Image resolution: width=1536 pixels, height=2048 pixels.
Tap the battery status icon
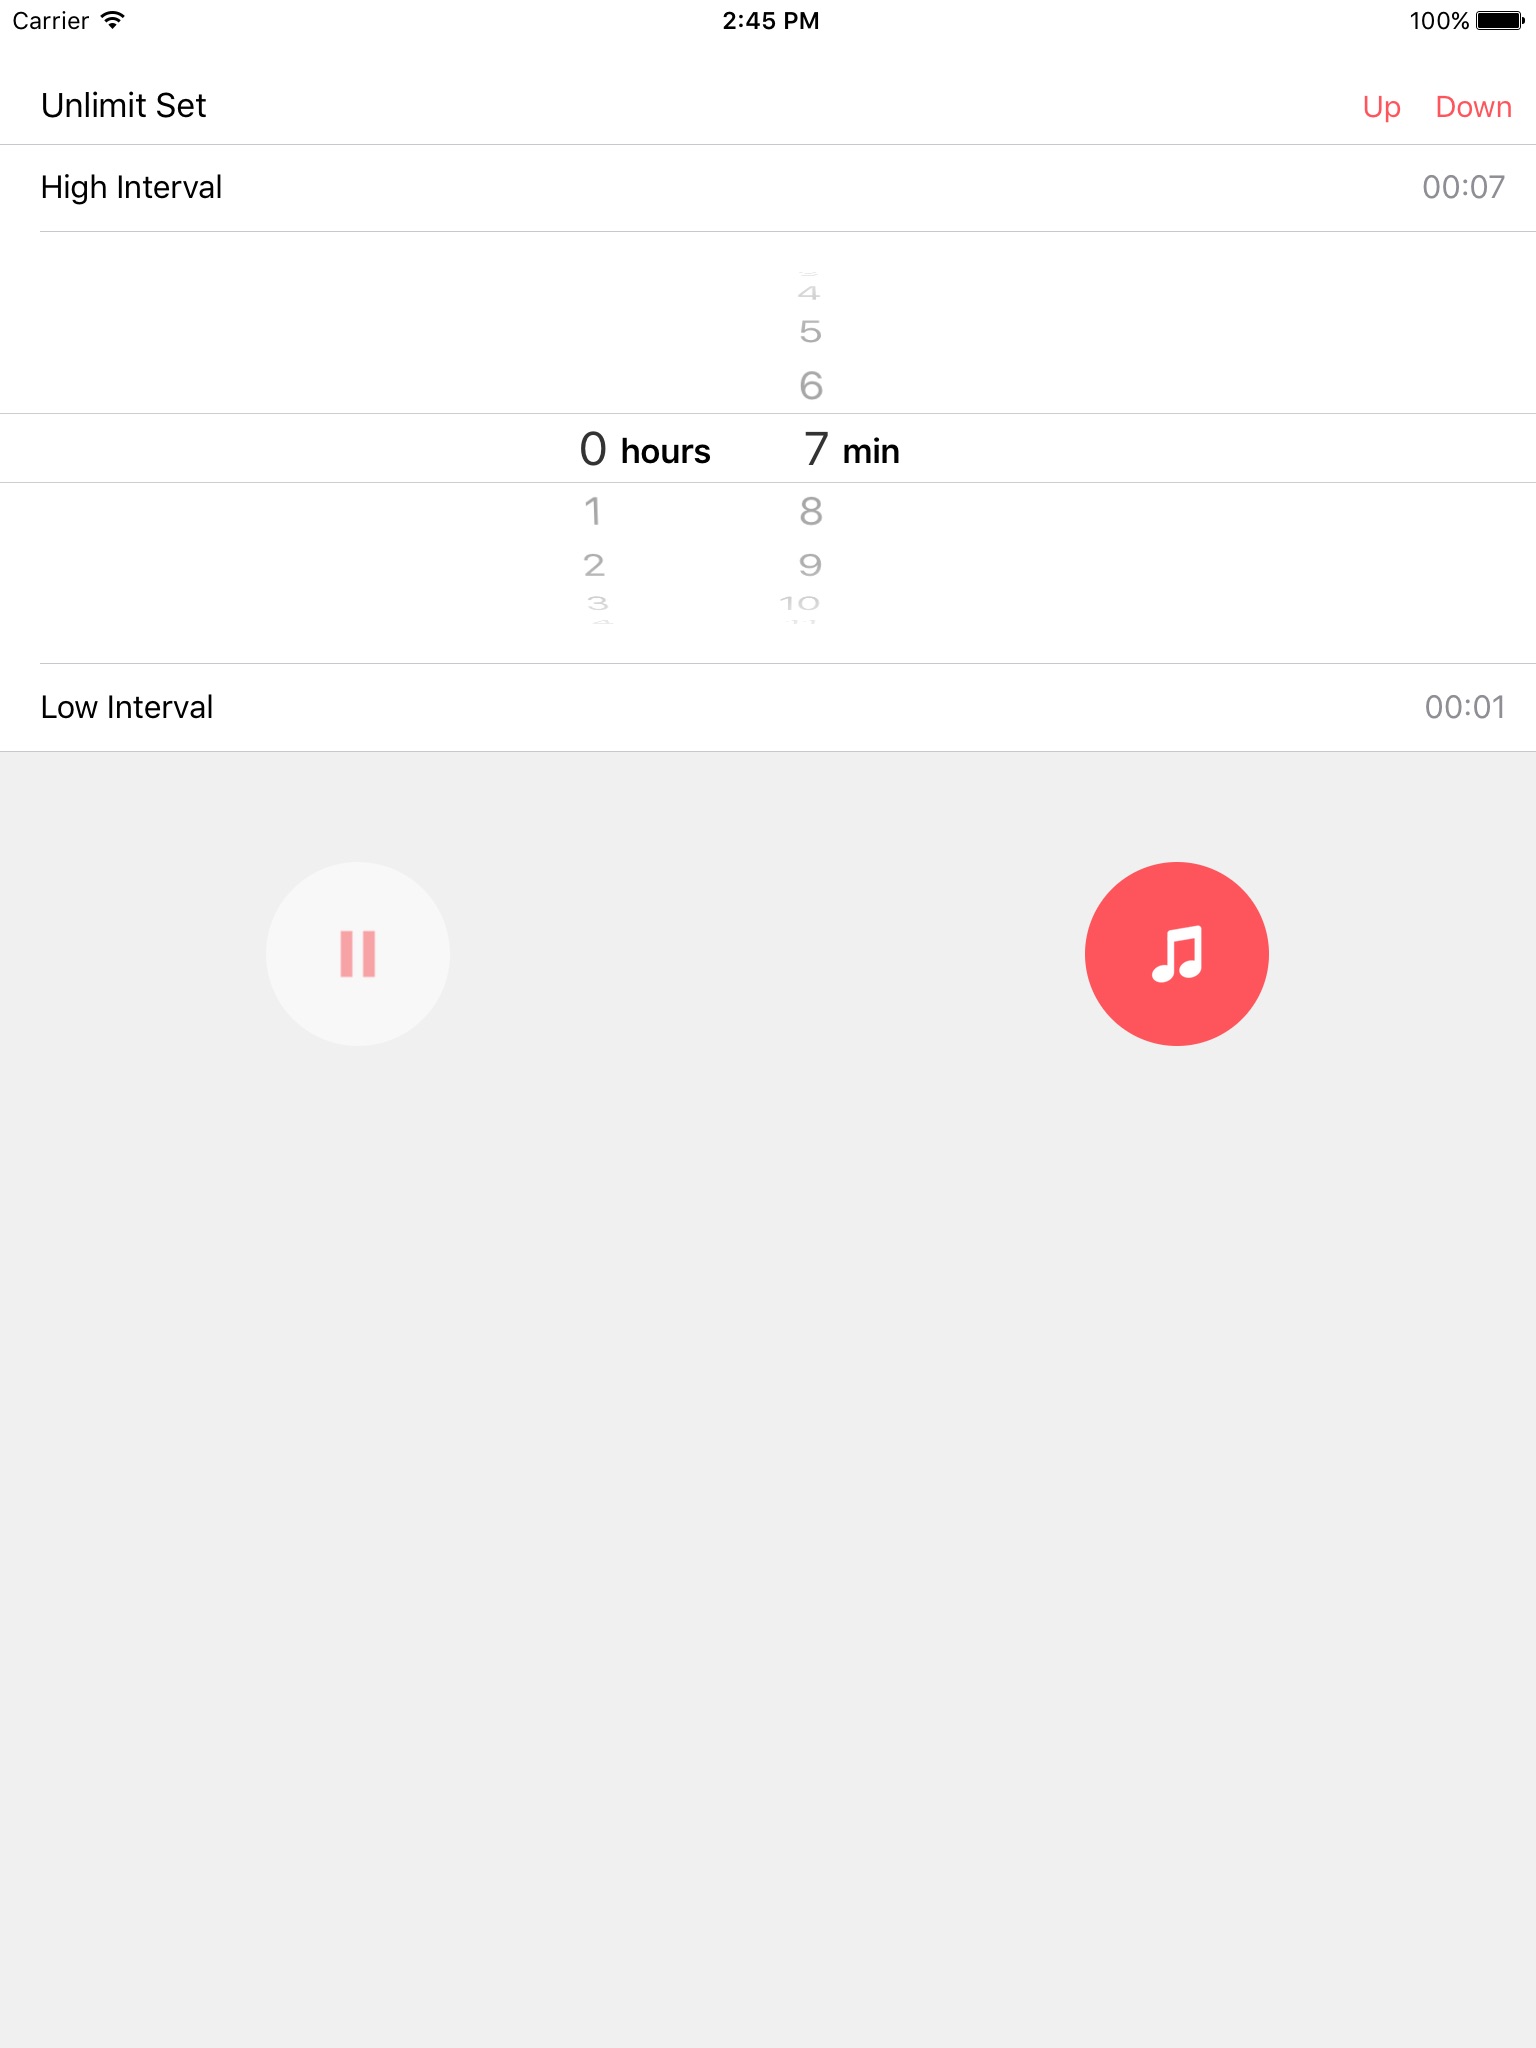1500,20
